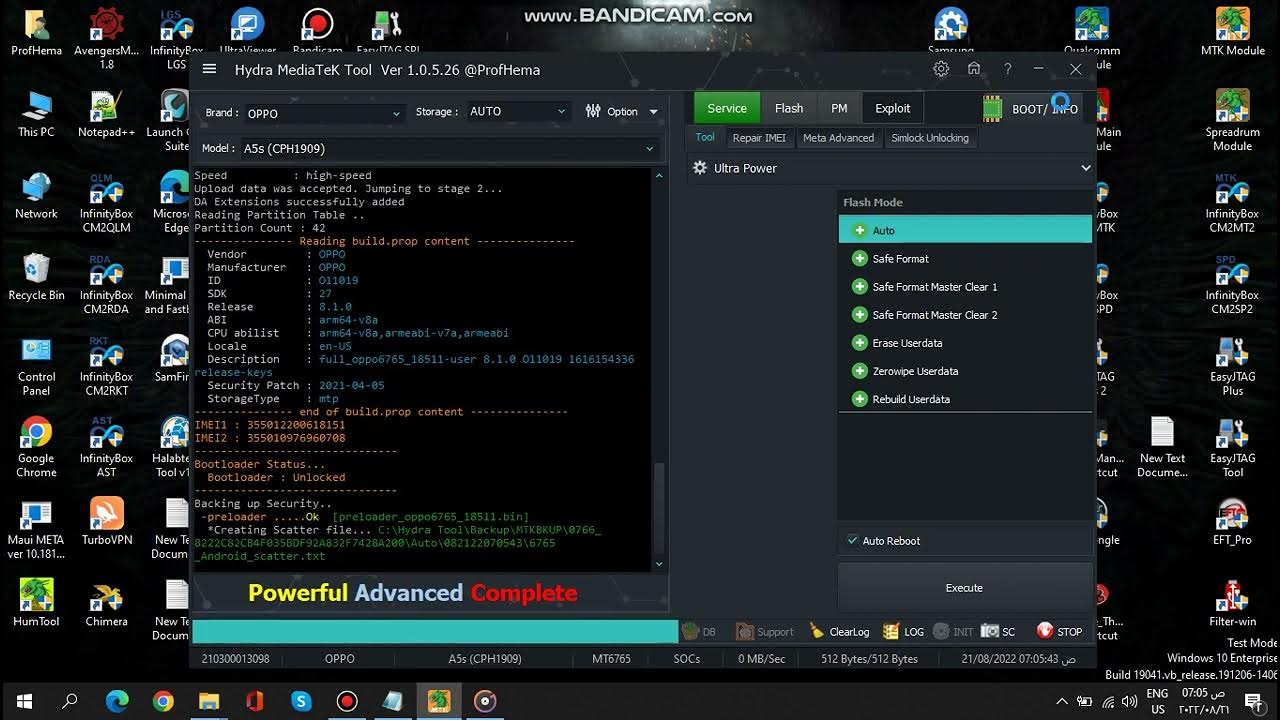The width and height of the screenshot is (1280, 720).
Task: Show hidden system tray icons
Action: click(1062, 700)
